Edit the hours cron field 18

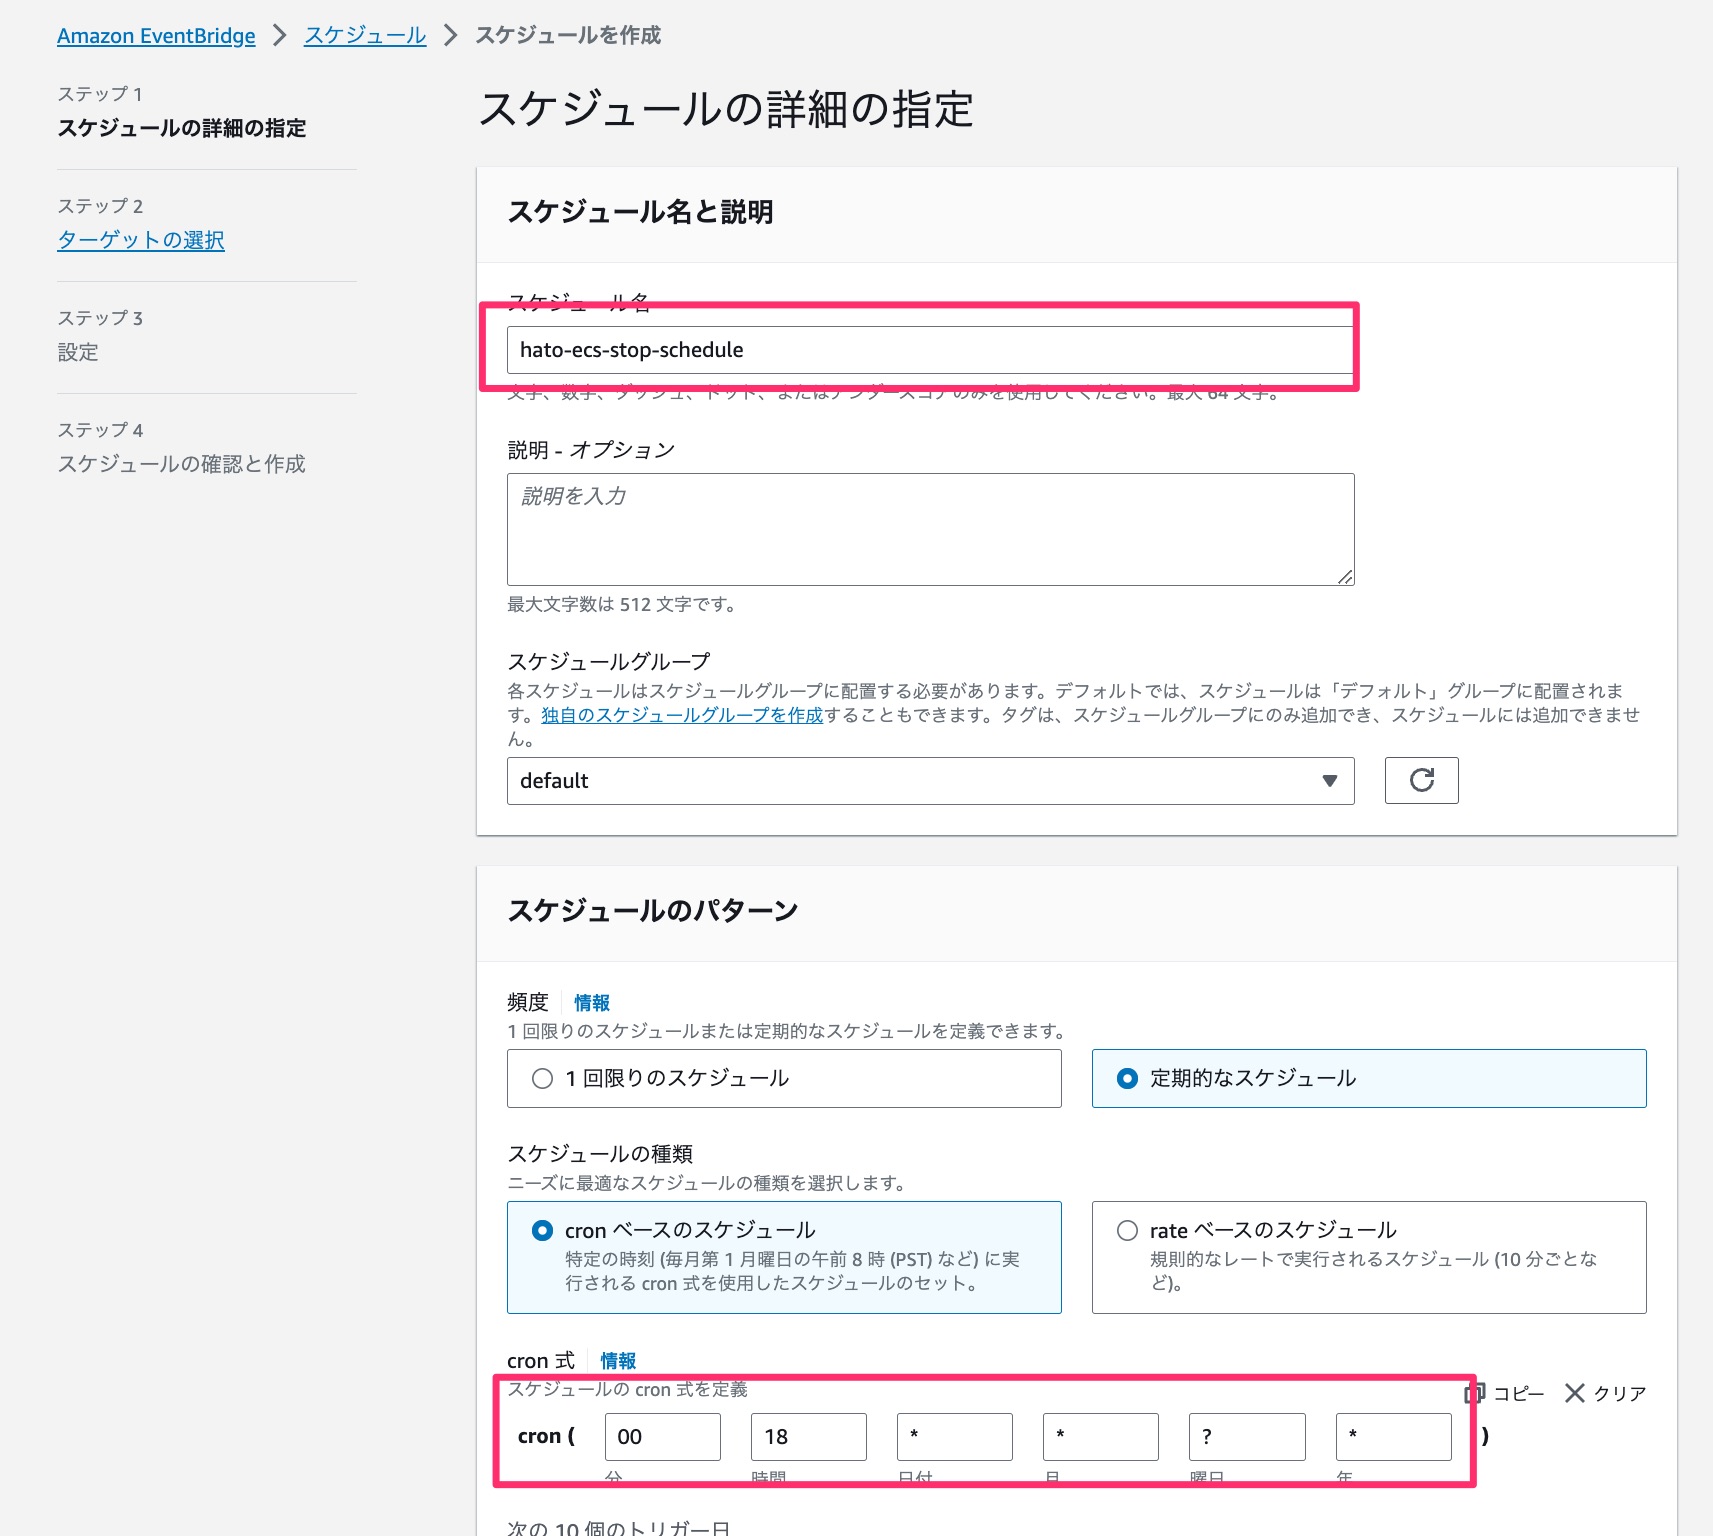[x=808, y=1436]
